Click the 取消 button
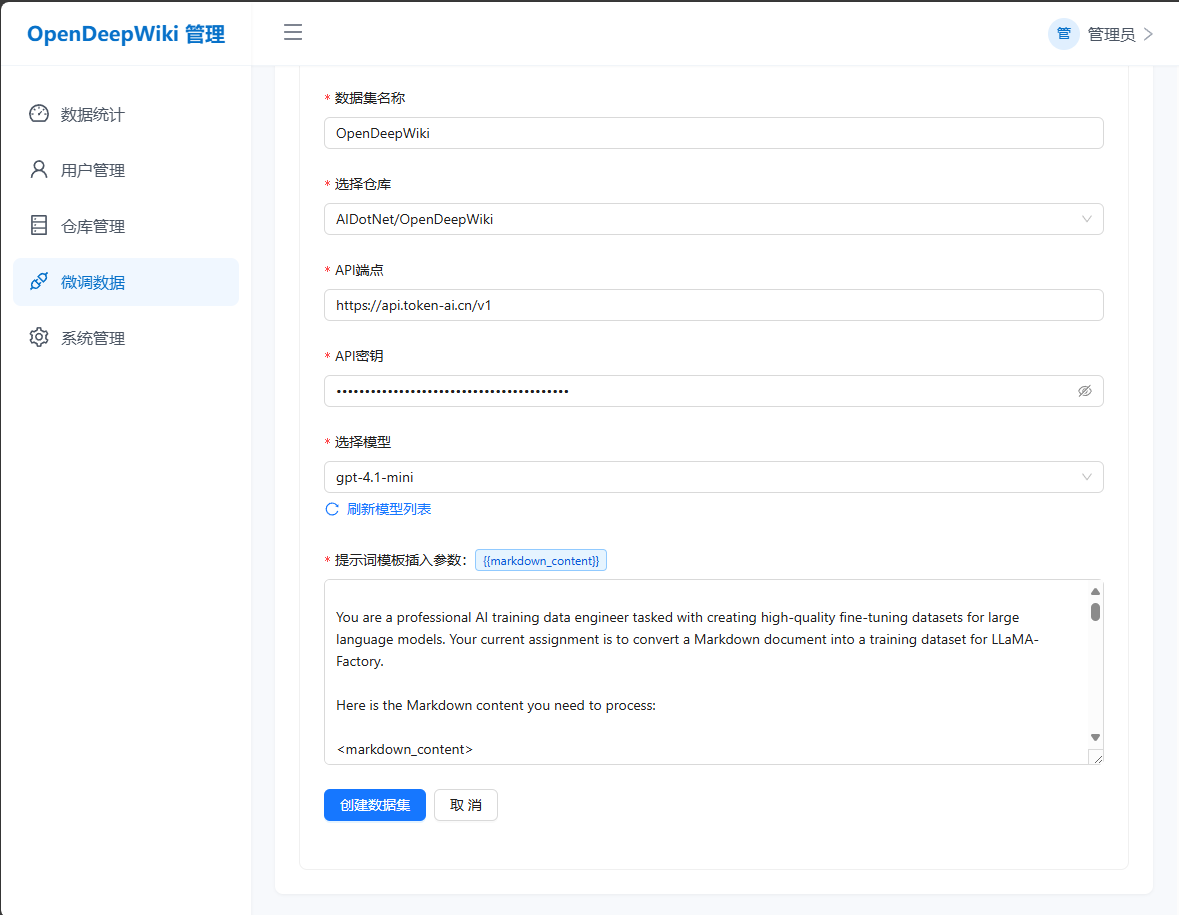 [x=465, y=804]
